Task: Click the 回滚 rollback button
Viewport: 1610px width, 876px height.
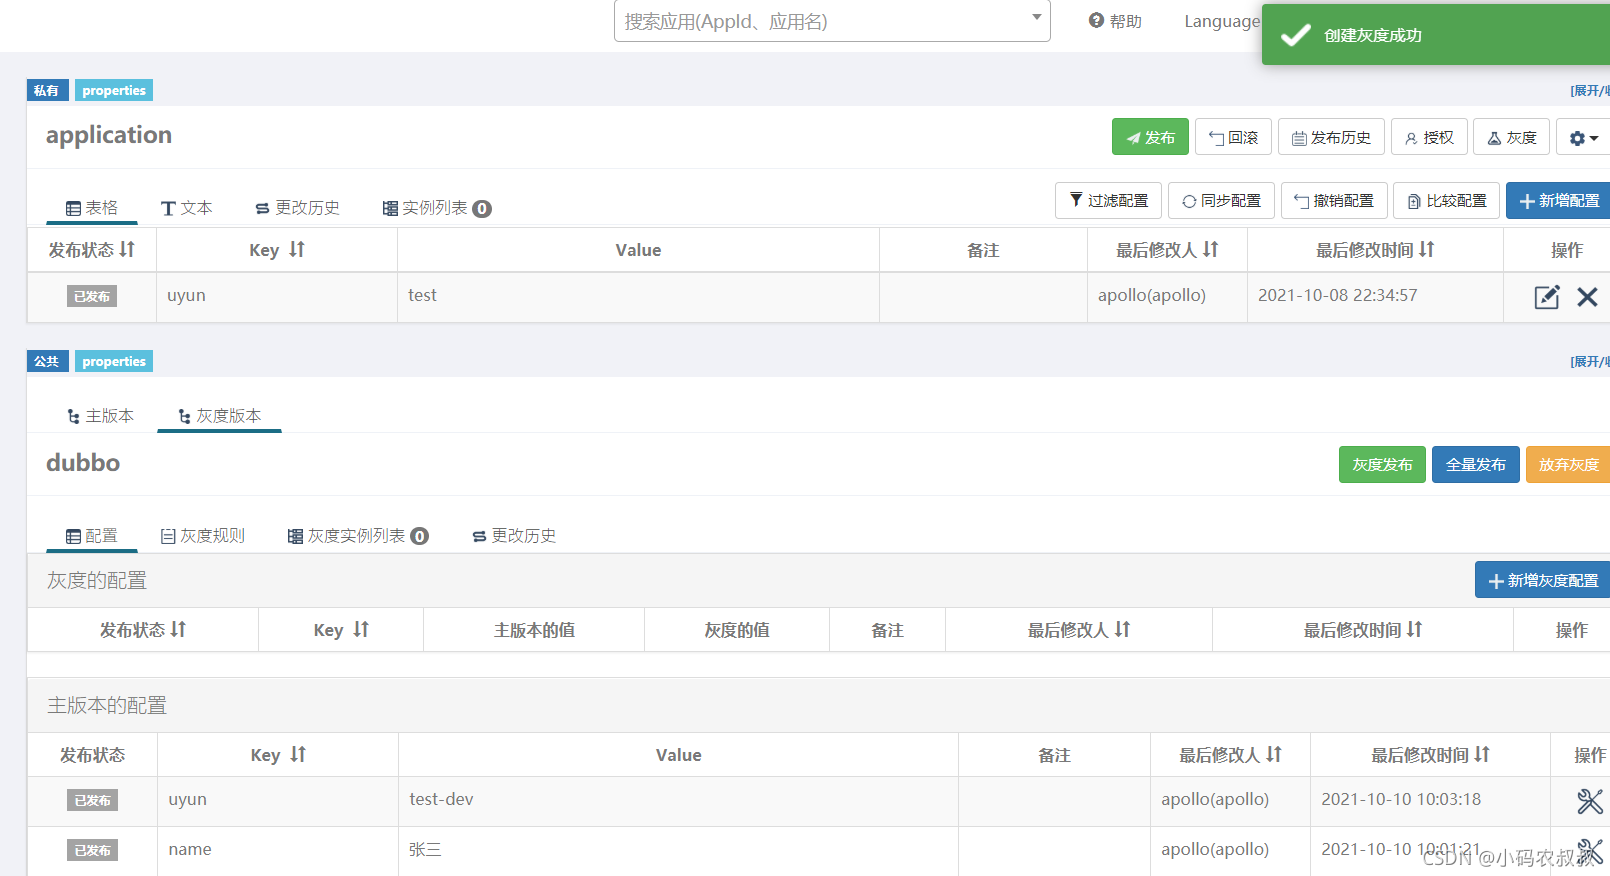Action: point(1233,137)
